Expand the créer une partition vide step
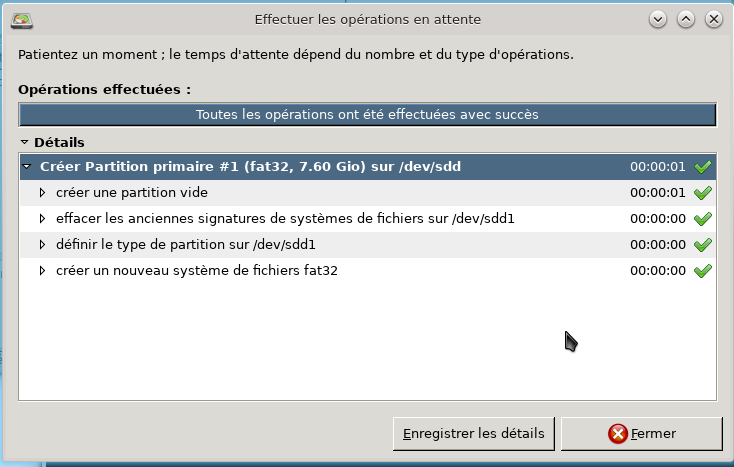 point(43,193)
